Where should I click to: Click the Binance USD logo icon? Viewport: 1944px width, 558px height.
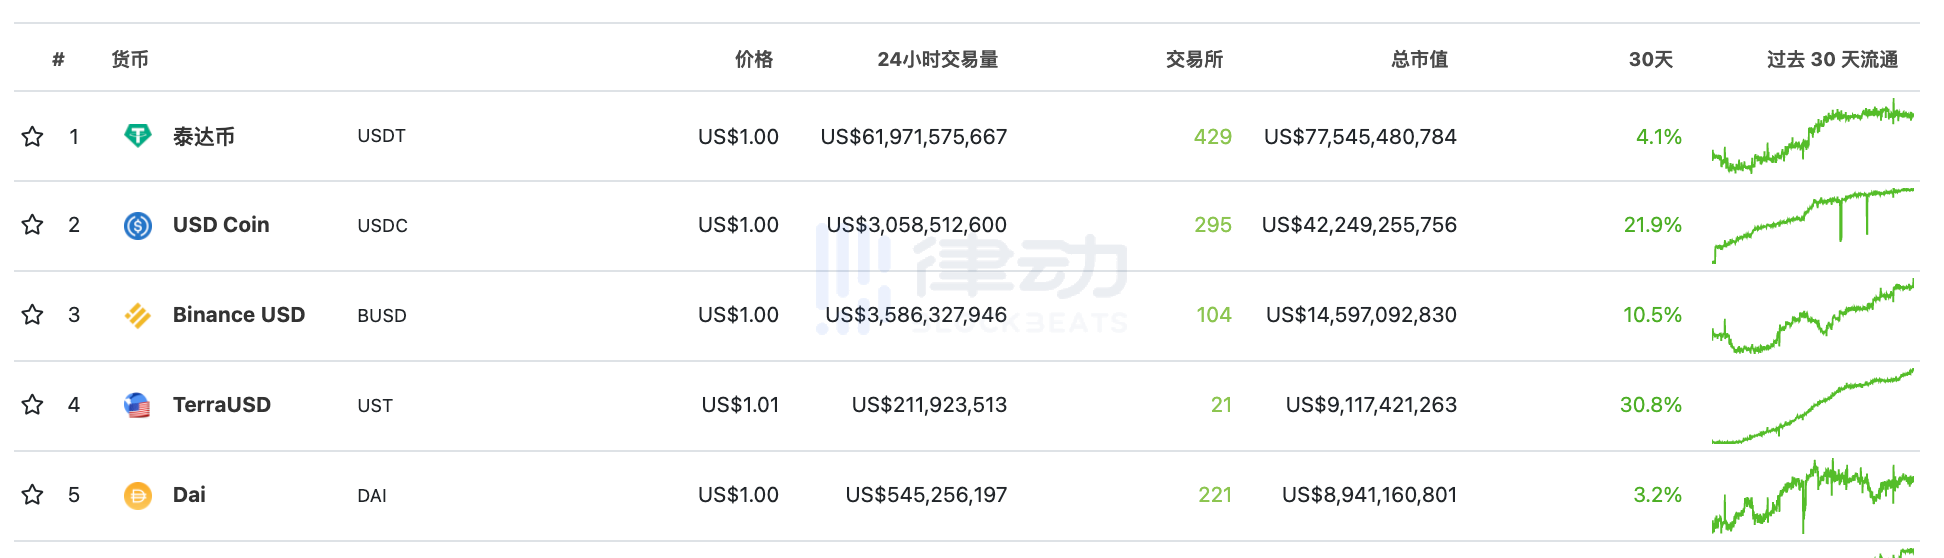click(137, 316)
